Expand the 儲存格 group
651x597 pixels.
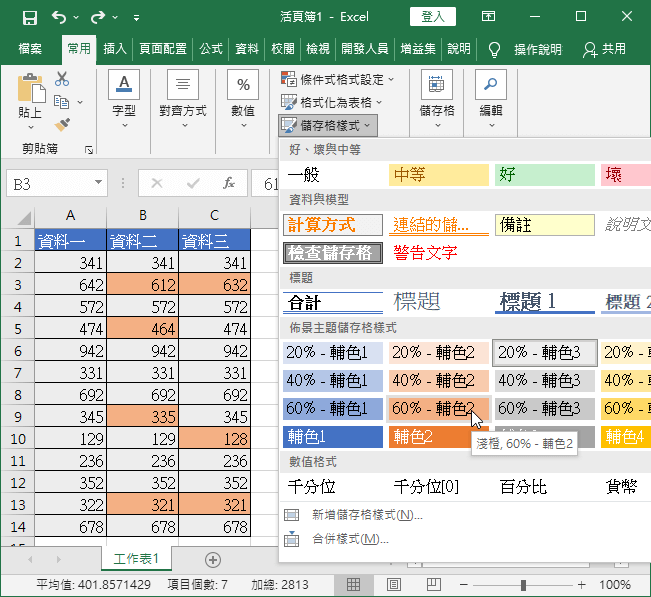click(x=437, y=99)
